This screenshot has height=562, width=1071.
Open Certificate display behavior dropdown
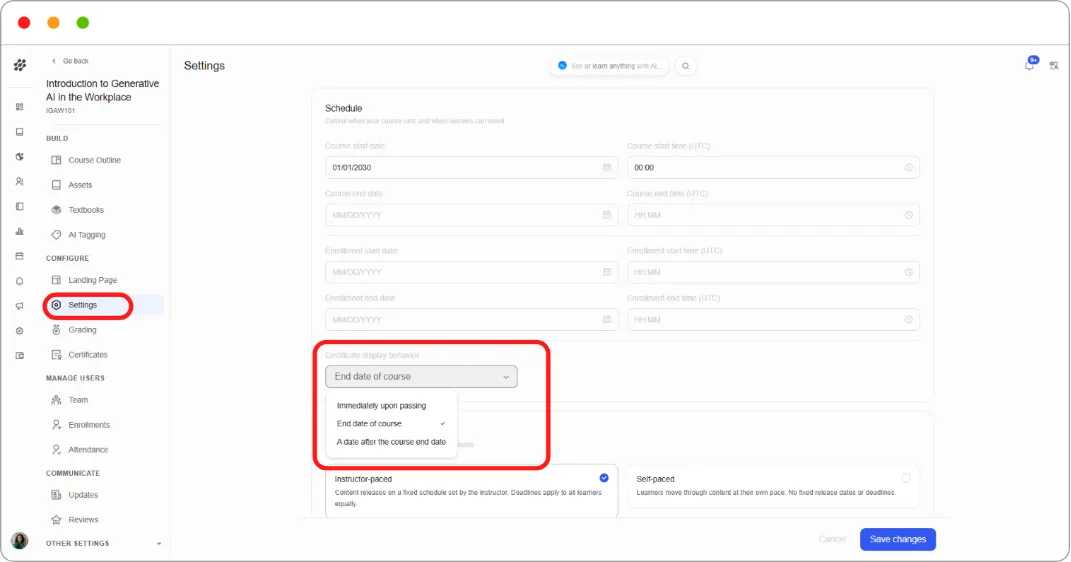pyautogui.click(x=421, y=376)
